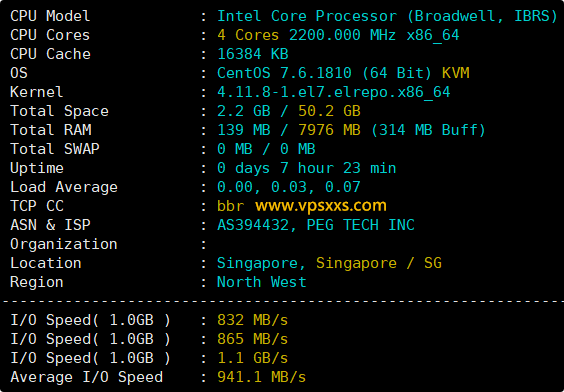Image resolution: width=564 pixels, height=392 pixels.
Task: Select load values '0.00, 0.03, 0.07'
Action: point(288,187)
